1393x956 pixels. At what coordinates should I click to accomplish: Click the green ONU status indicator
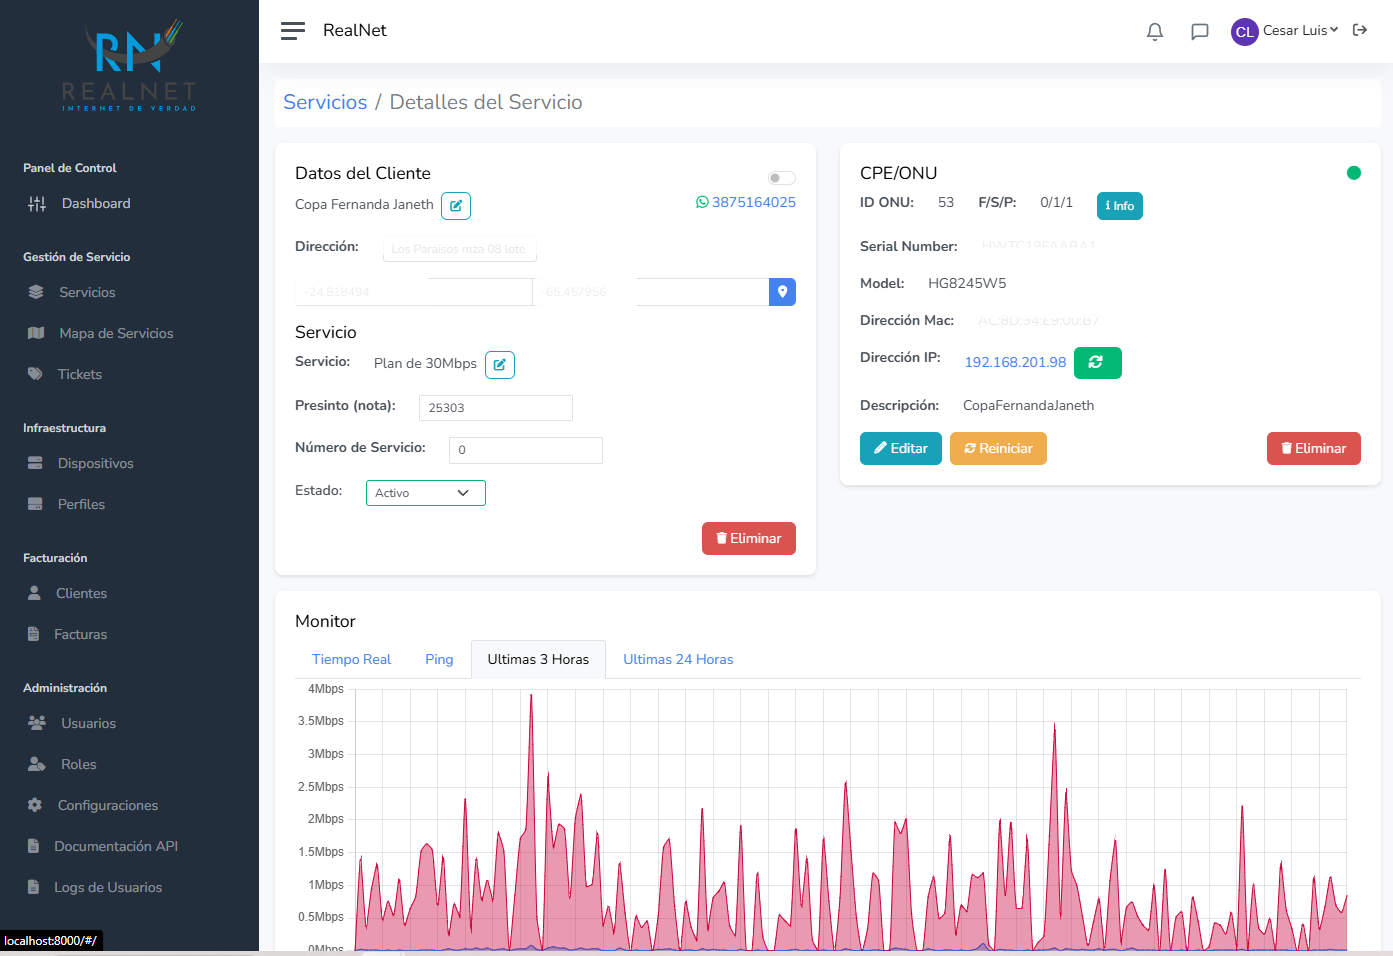click(x=1354, y=173)
